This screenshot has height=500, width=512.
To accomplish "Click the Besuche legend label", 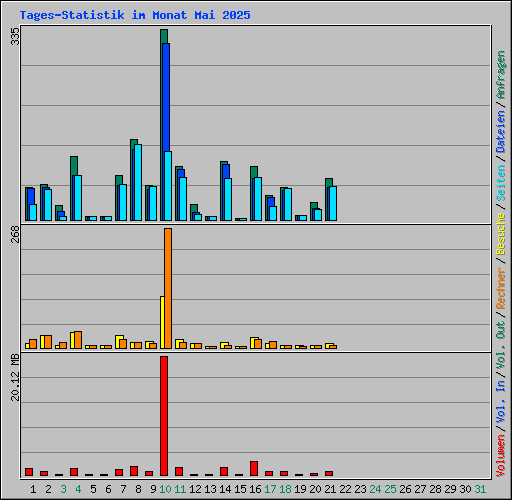I will [501, 234].
